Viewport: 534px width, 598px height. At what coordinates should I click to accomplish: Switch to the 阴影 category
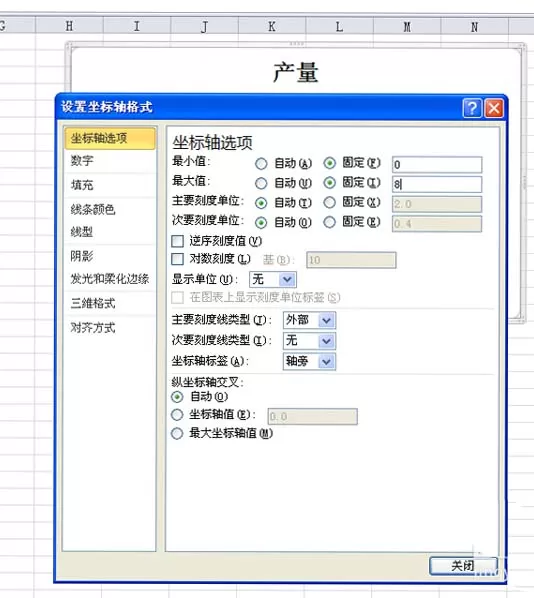coord(110,256)
